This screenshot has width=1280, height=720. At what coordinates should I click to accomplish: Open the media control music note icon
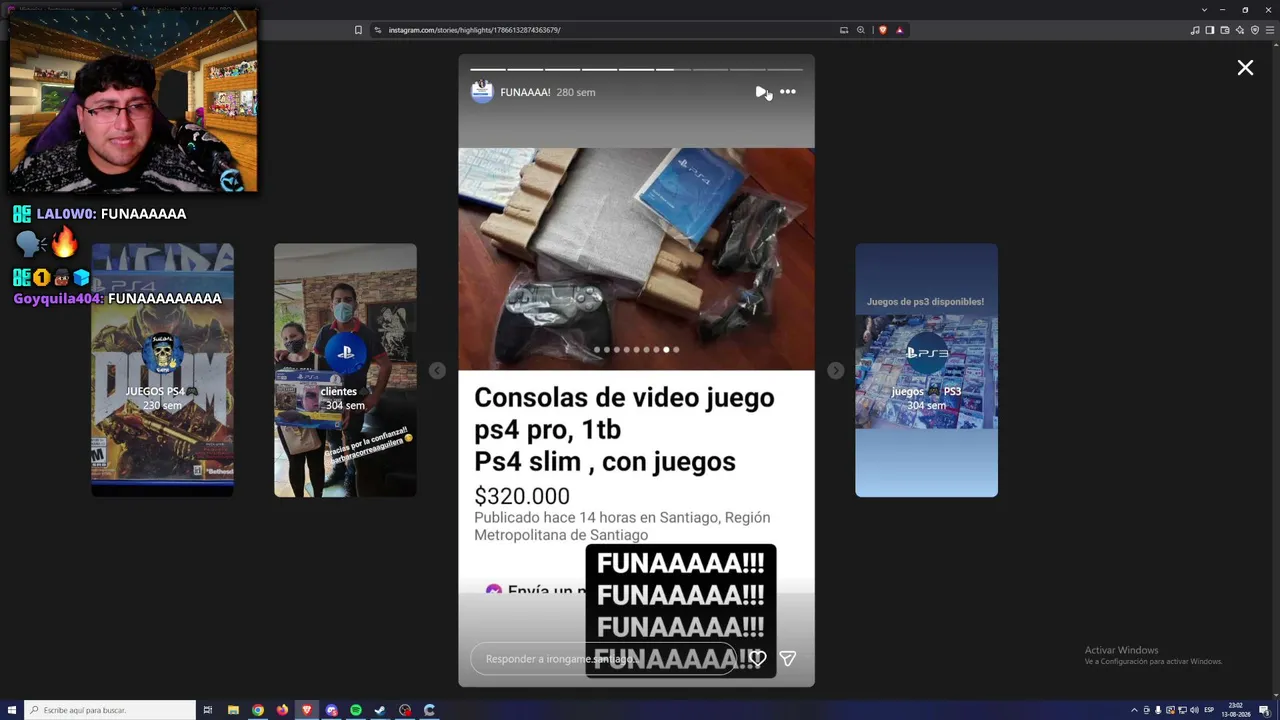coord(1195,30)
